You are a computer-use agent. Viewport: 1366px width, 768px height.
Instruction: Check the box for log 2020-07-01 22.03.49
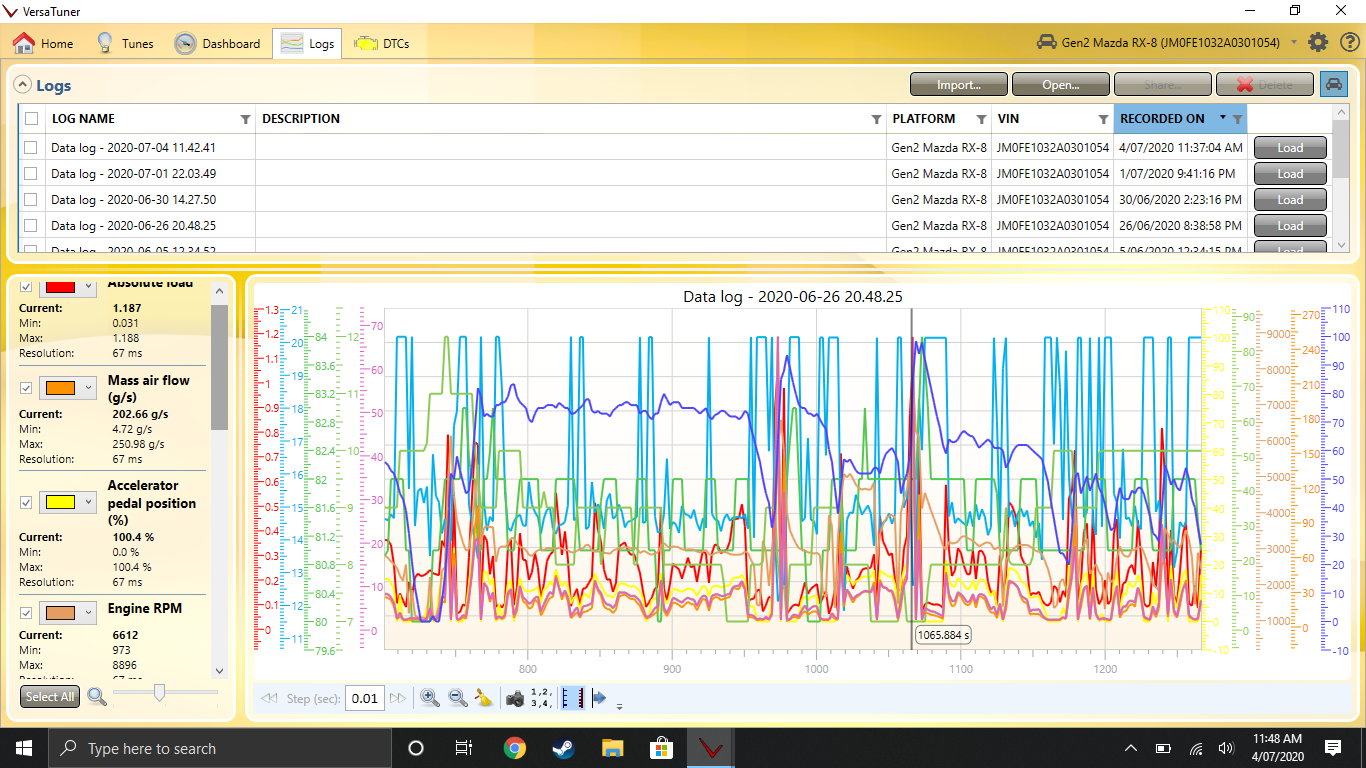(31, 174)
